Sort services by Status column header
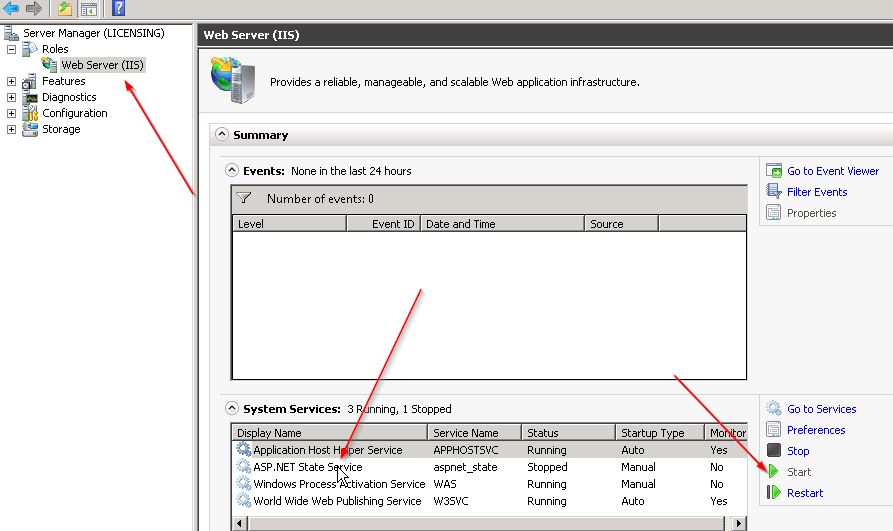Image resolution: width=893 pixels, height=531 pixels. click(568, 432)
